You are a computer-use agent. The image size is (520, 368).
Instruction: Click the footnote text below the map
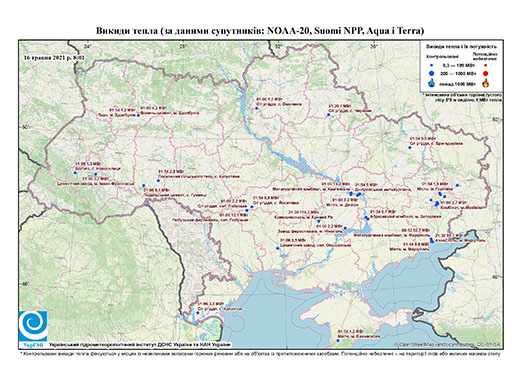pyautogui.click(x=260, y=353)
